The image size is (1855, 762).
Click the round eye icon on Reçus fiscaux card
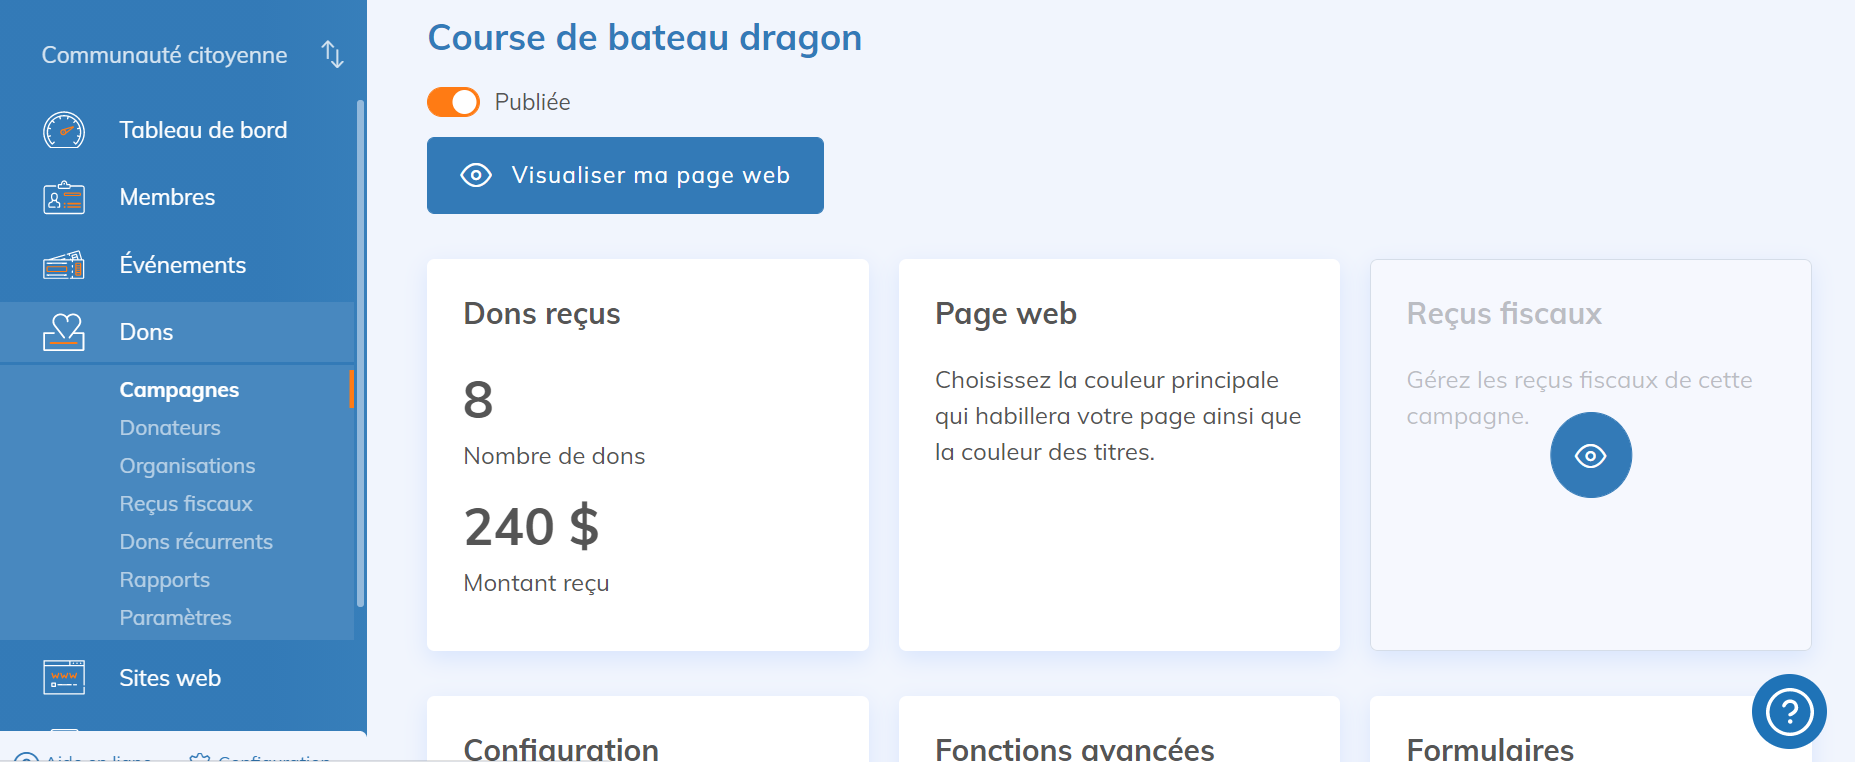click(1590, 455)
